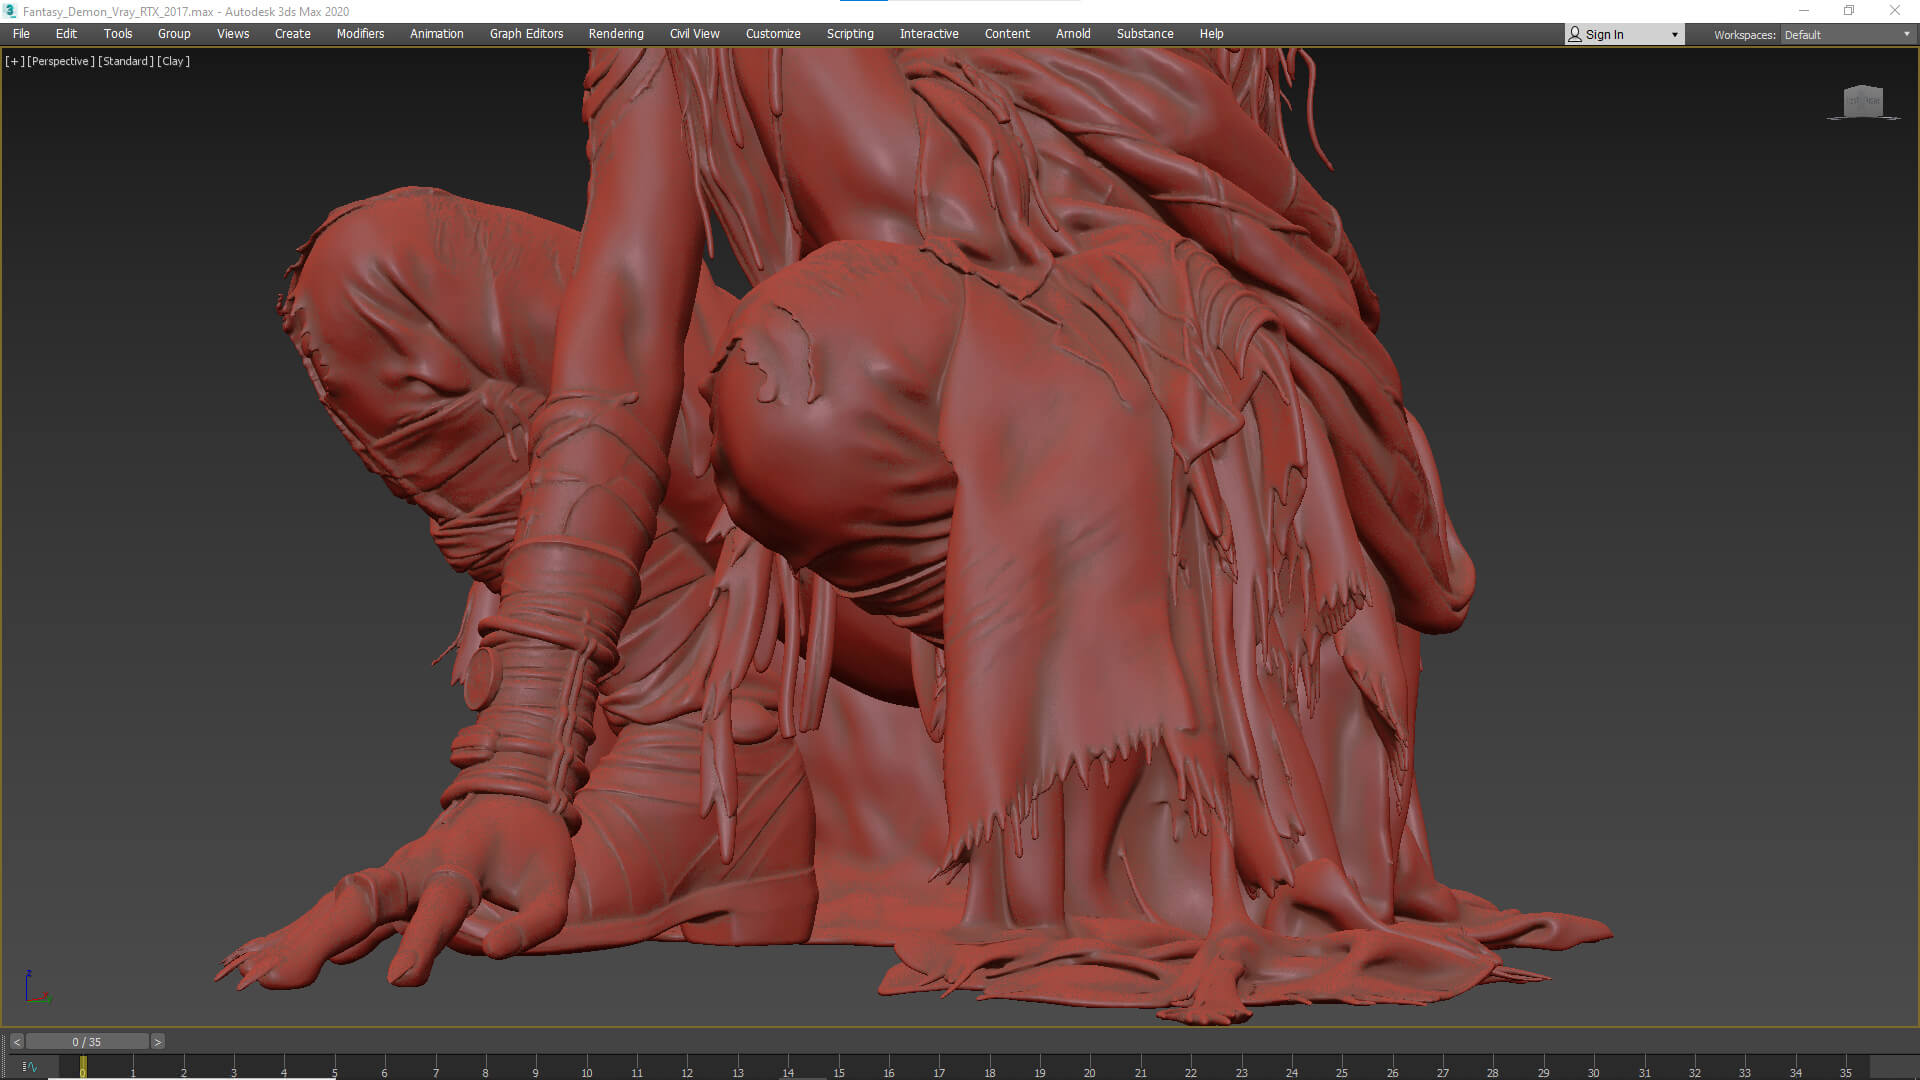Open the Edit menu
Viewport: 1920px width, 1080px height.
[x=66, y=33]
